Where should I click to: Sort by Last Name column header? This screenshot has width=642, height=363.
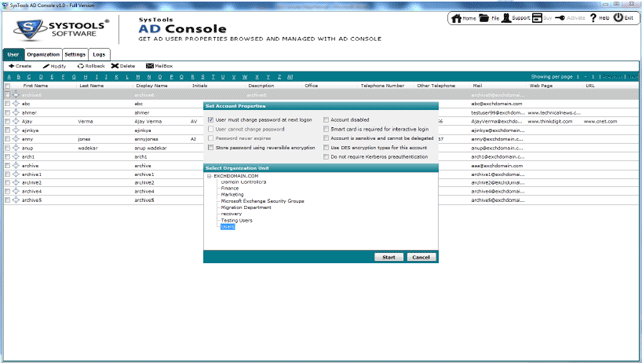pyautogui.click(x=91, y=86)
